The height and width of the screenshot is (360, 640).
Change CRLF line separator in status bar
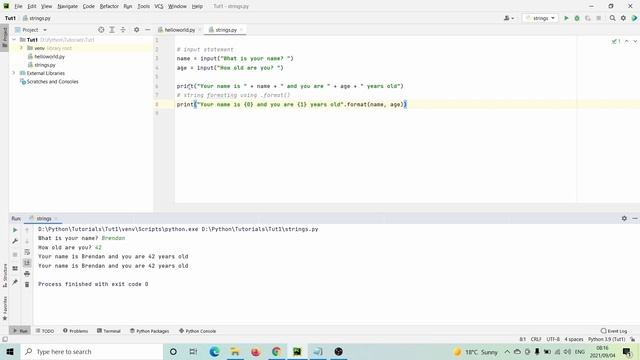536,339
